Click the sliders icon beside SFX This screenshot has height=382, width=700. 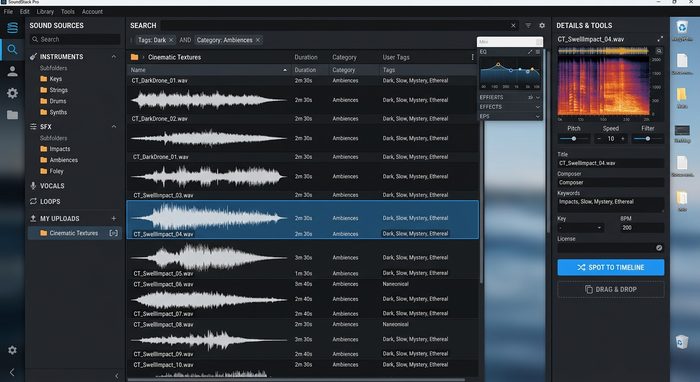[33, 127]
